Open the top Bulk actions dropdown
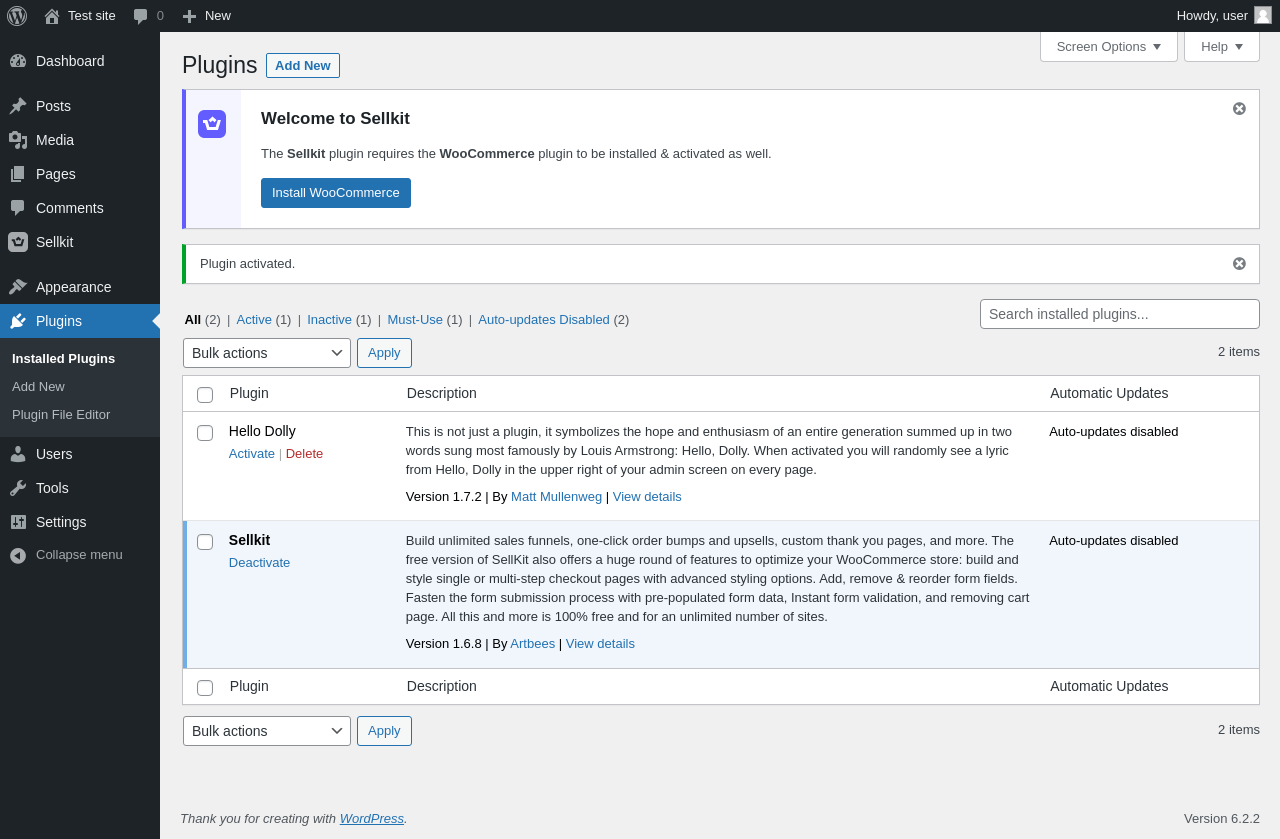 (267, 353)
